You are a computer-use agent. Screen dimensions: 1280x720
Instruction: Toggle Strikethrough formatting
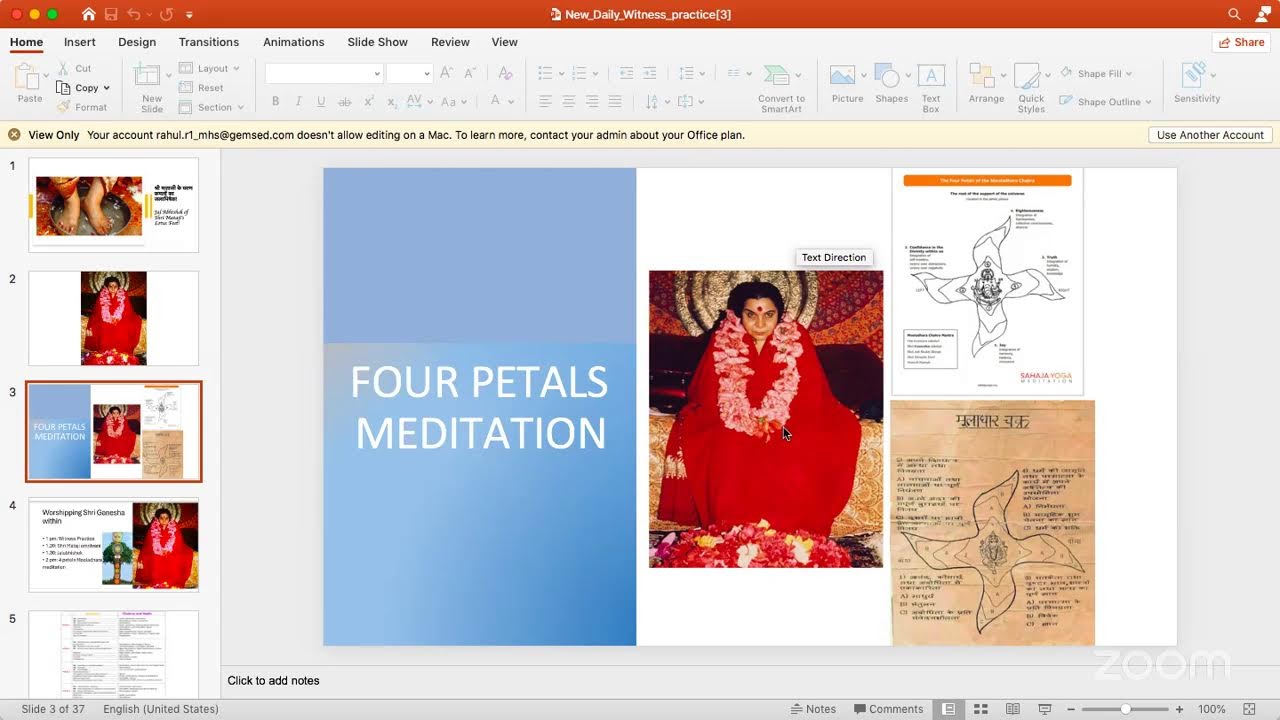click(345, 101)
